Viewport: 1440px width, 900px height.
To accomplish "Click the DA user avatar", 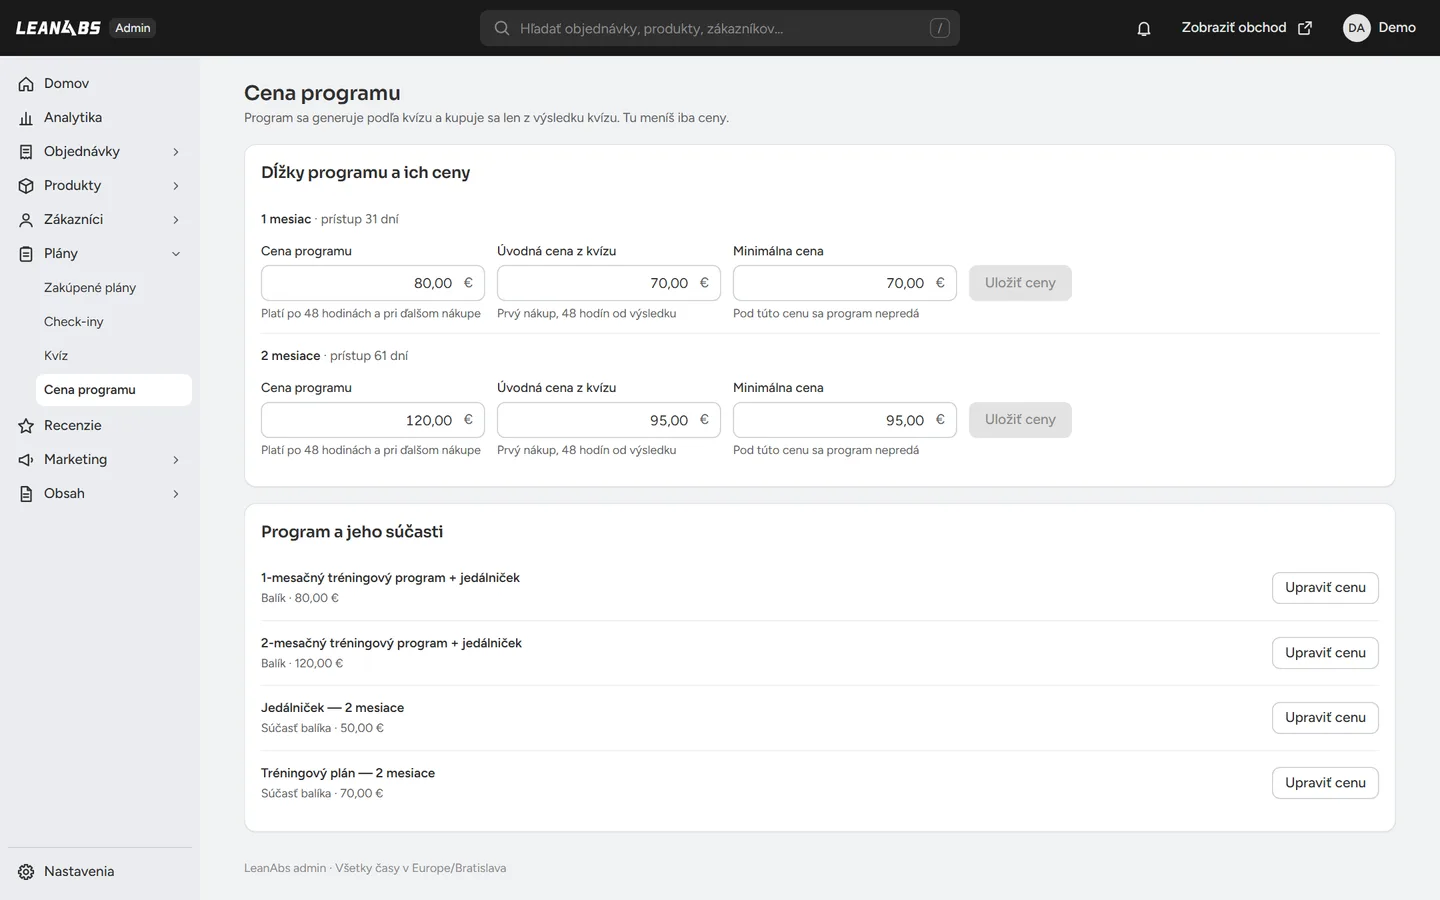I will point(1356,28).
